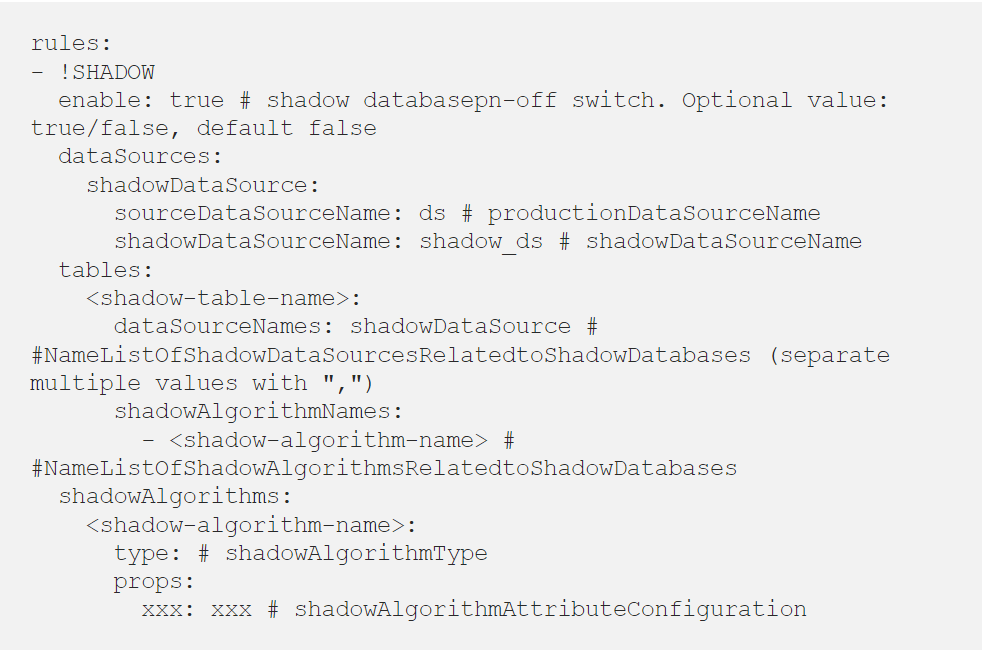Click the "shadowAlgorithmAttributeConfiguration" comment
The width and height of the screenshot is (983, 650).
coord(550,609)
